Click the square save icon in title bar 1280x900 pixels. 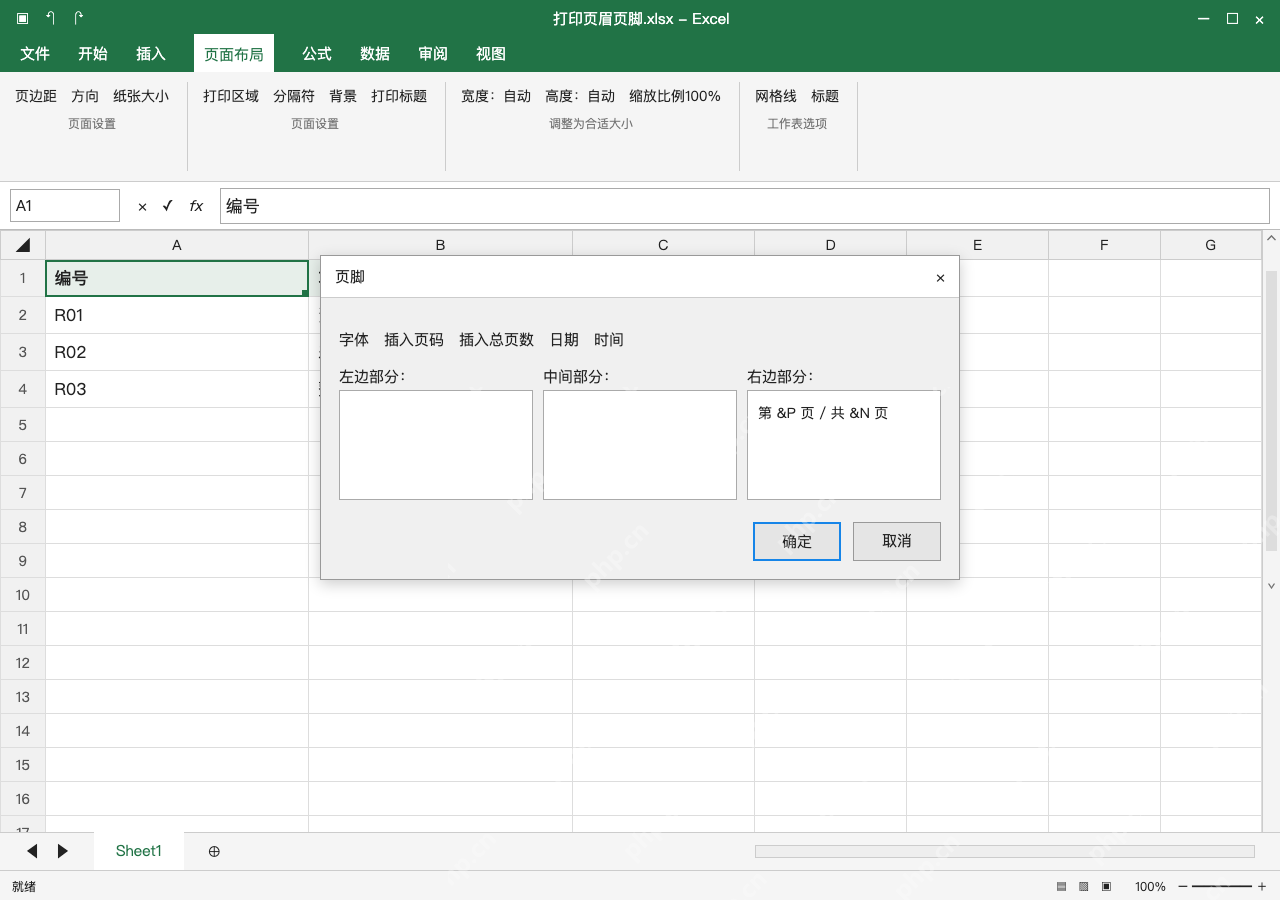pyautogui.click(x=23, y=18)
